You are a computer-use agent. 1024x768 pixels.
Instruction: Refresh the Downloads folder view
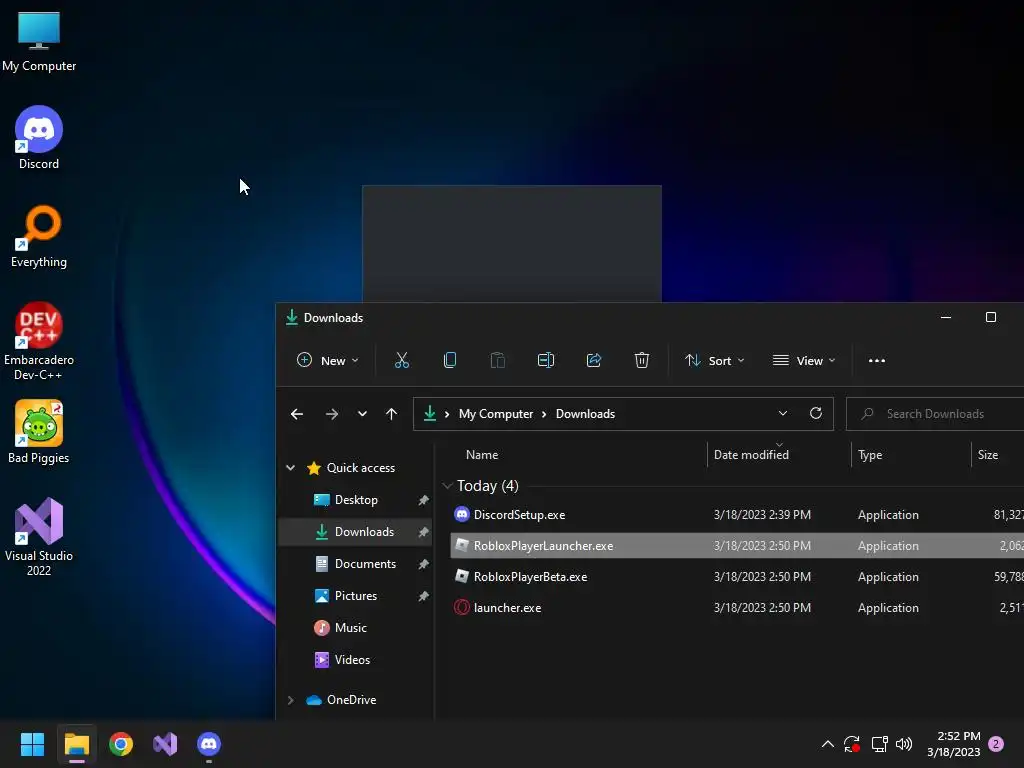[x=816, y=413]
